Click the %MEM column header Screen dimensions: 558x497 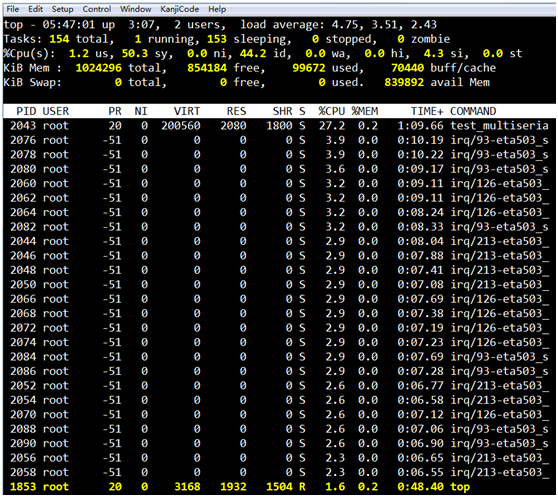pos(365,111)
